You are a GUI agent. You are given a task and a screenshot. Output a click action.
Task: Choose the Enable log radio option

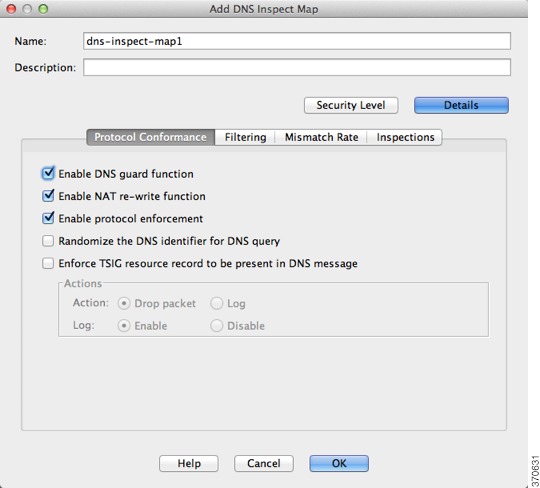[124, 326]
